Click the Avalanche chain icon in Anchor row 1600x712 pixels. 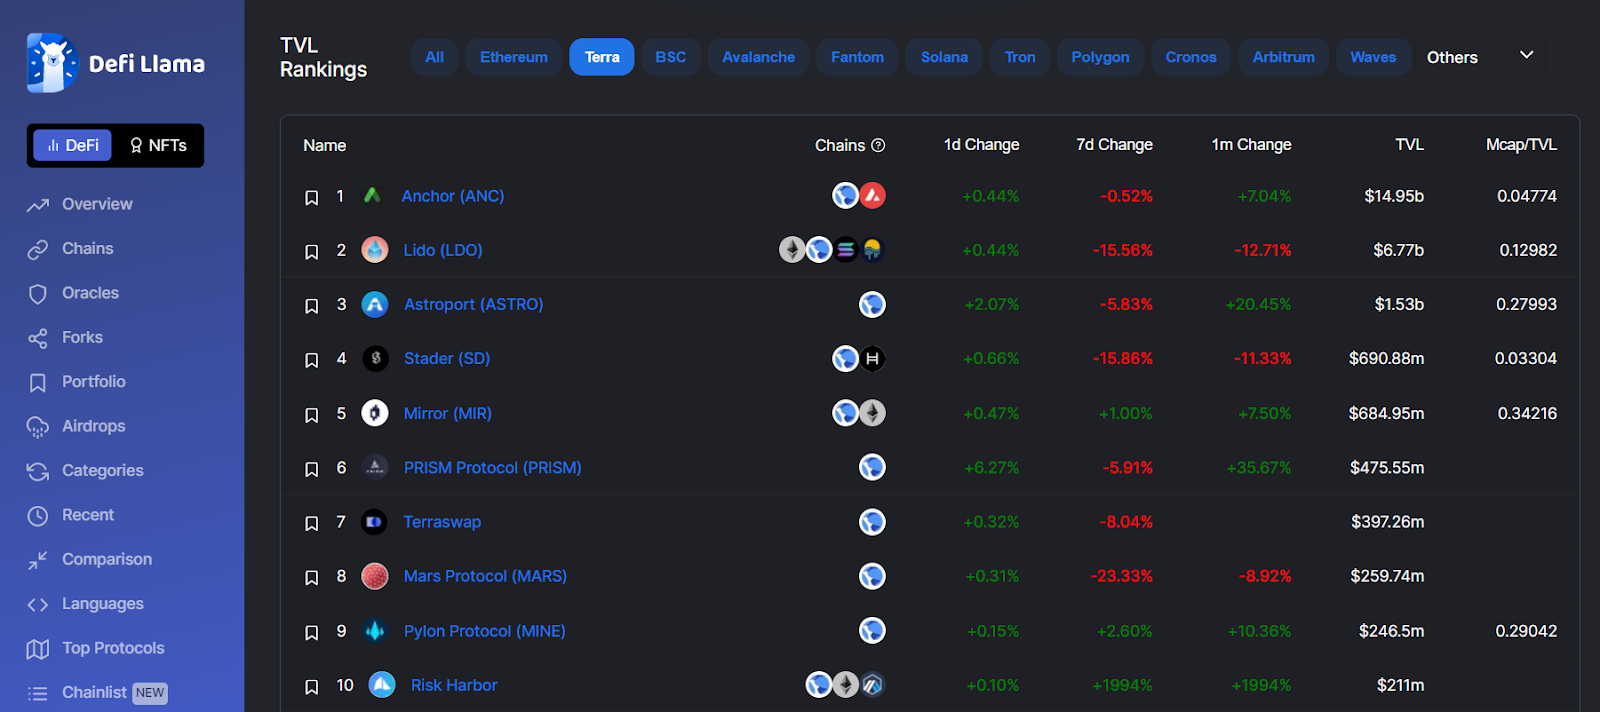(873, 195)
